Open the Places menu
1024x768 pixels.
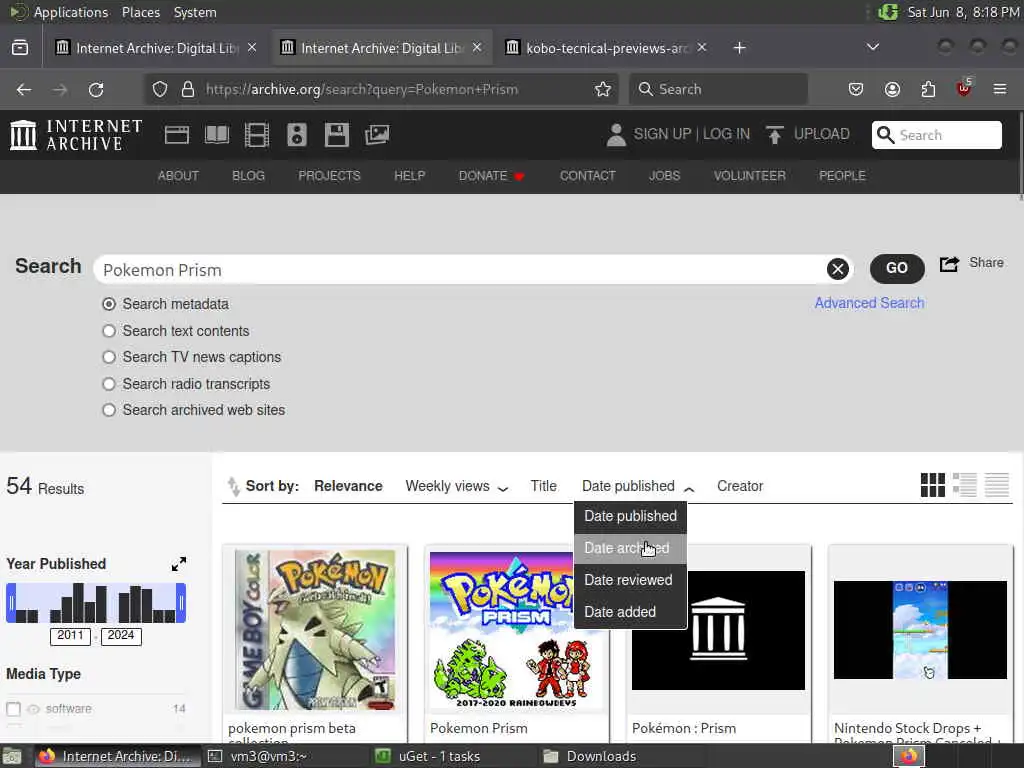tap(141, 12)
